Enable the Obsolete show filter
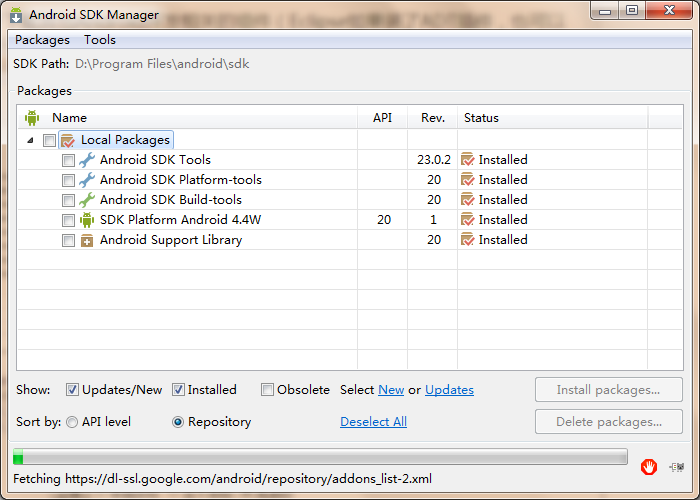This screenshot has width=700, height=500. 267,390
